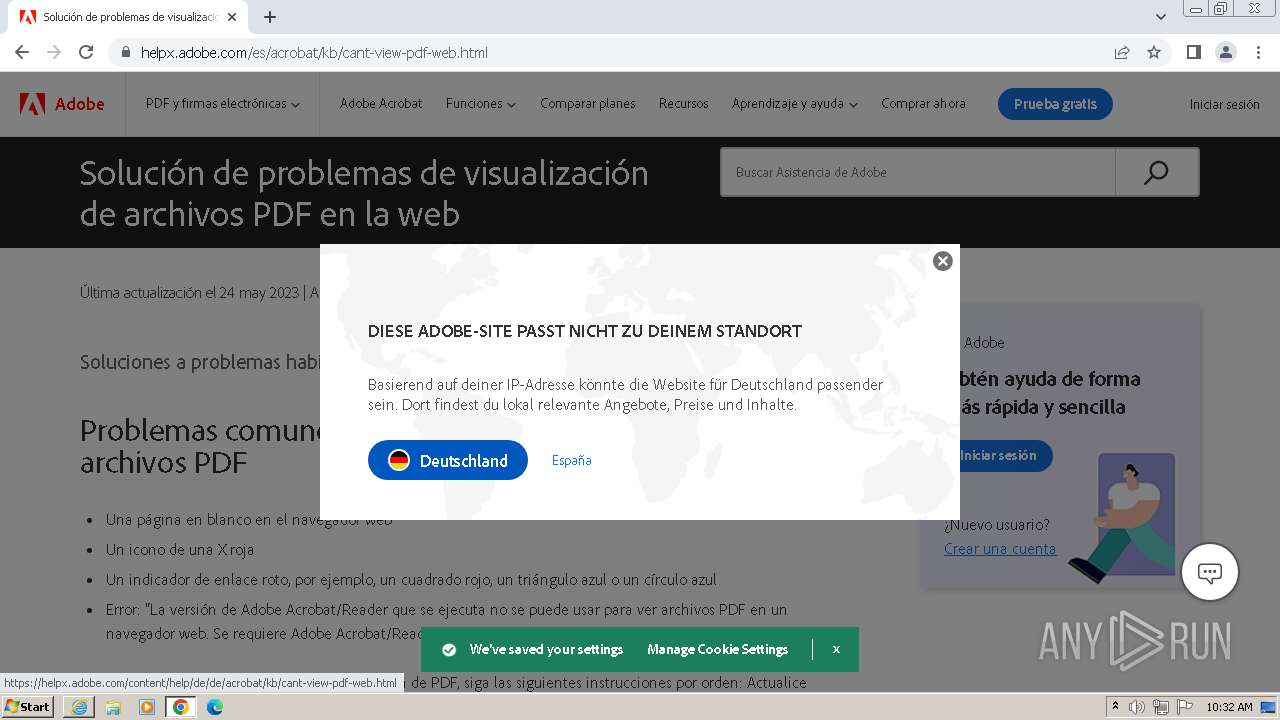Expand the Funciones dropdown
The image size is (1280, 720).
pos(481,104)
